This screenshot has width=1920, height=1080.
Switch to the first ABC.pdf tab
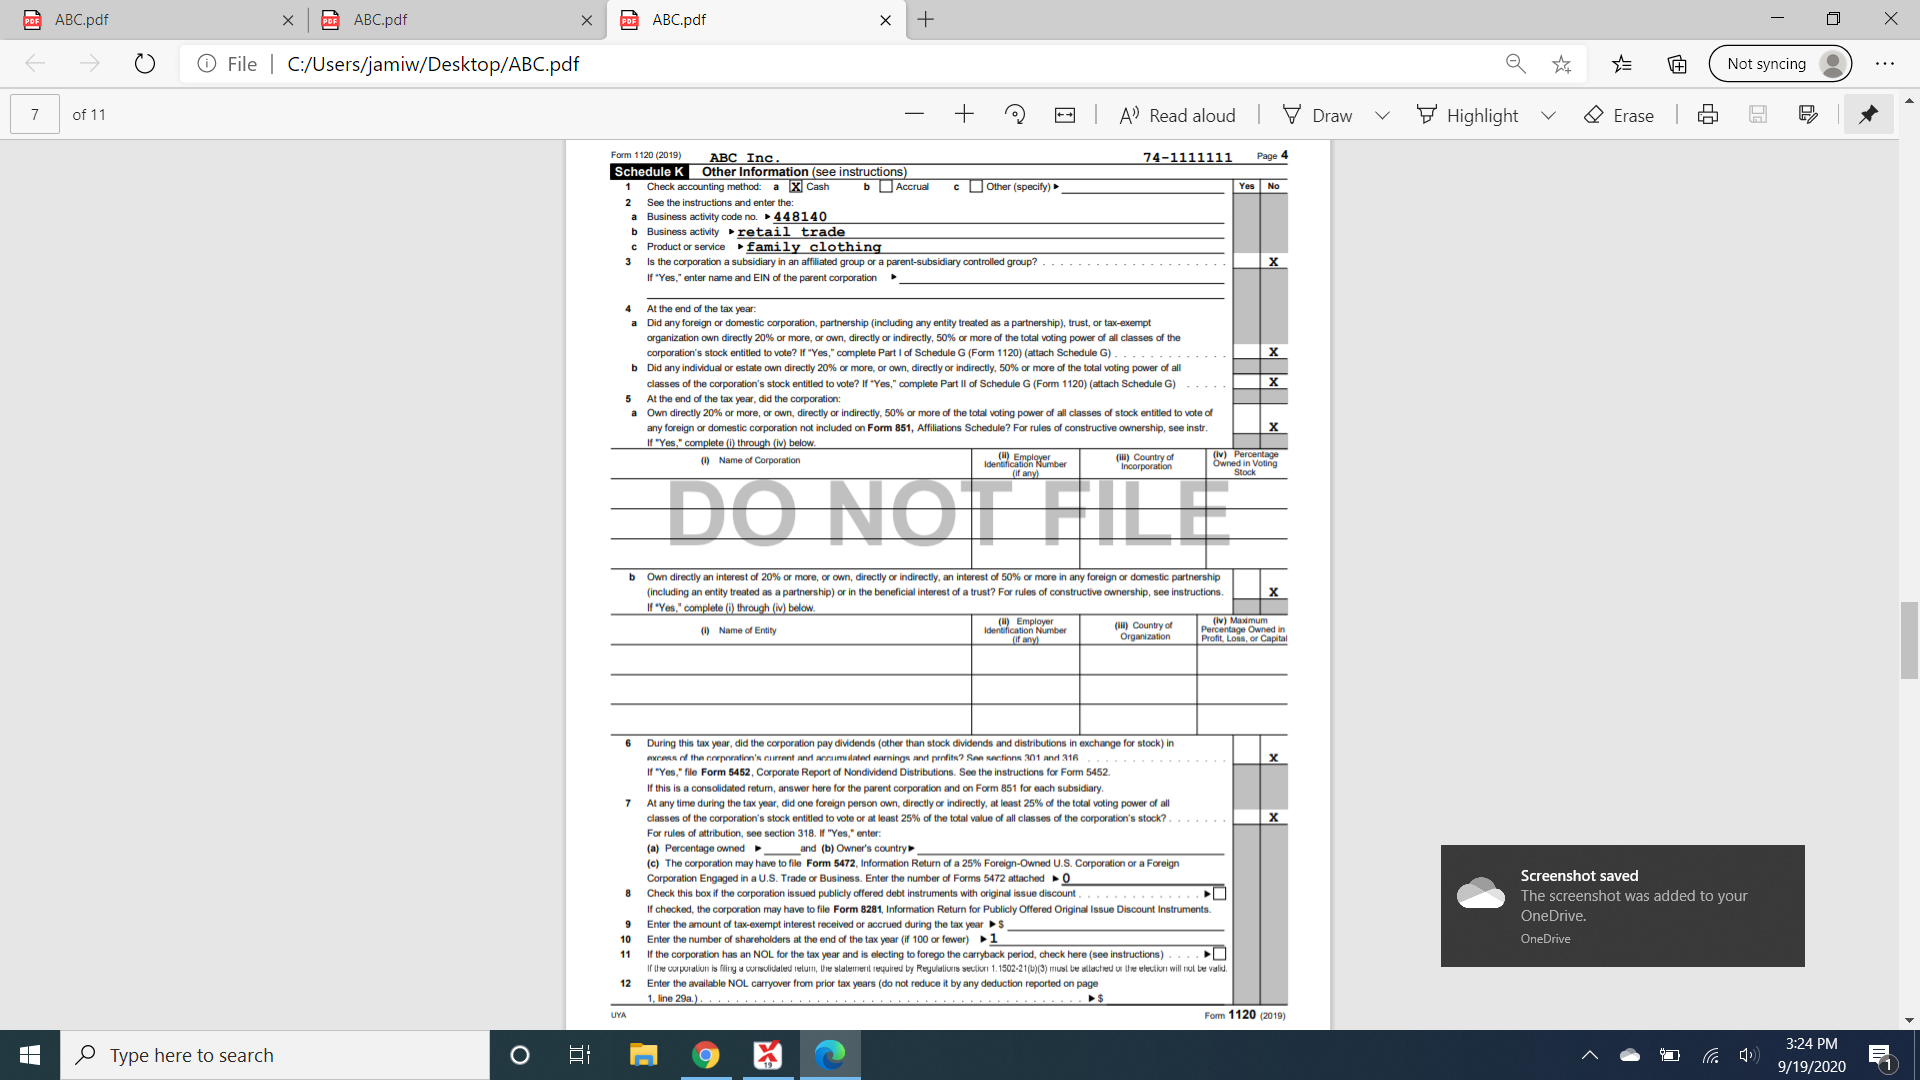coord(150,20)
